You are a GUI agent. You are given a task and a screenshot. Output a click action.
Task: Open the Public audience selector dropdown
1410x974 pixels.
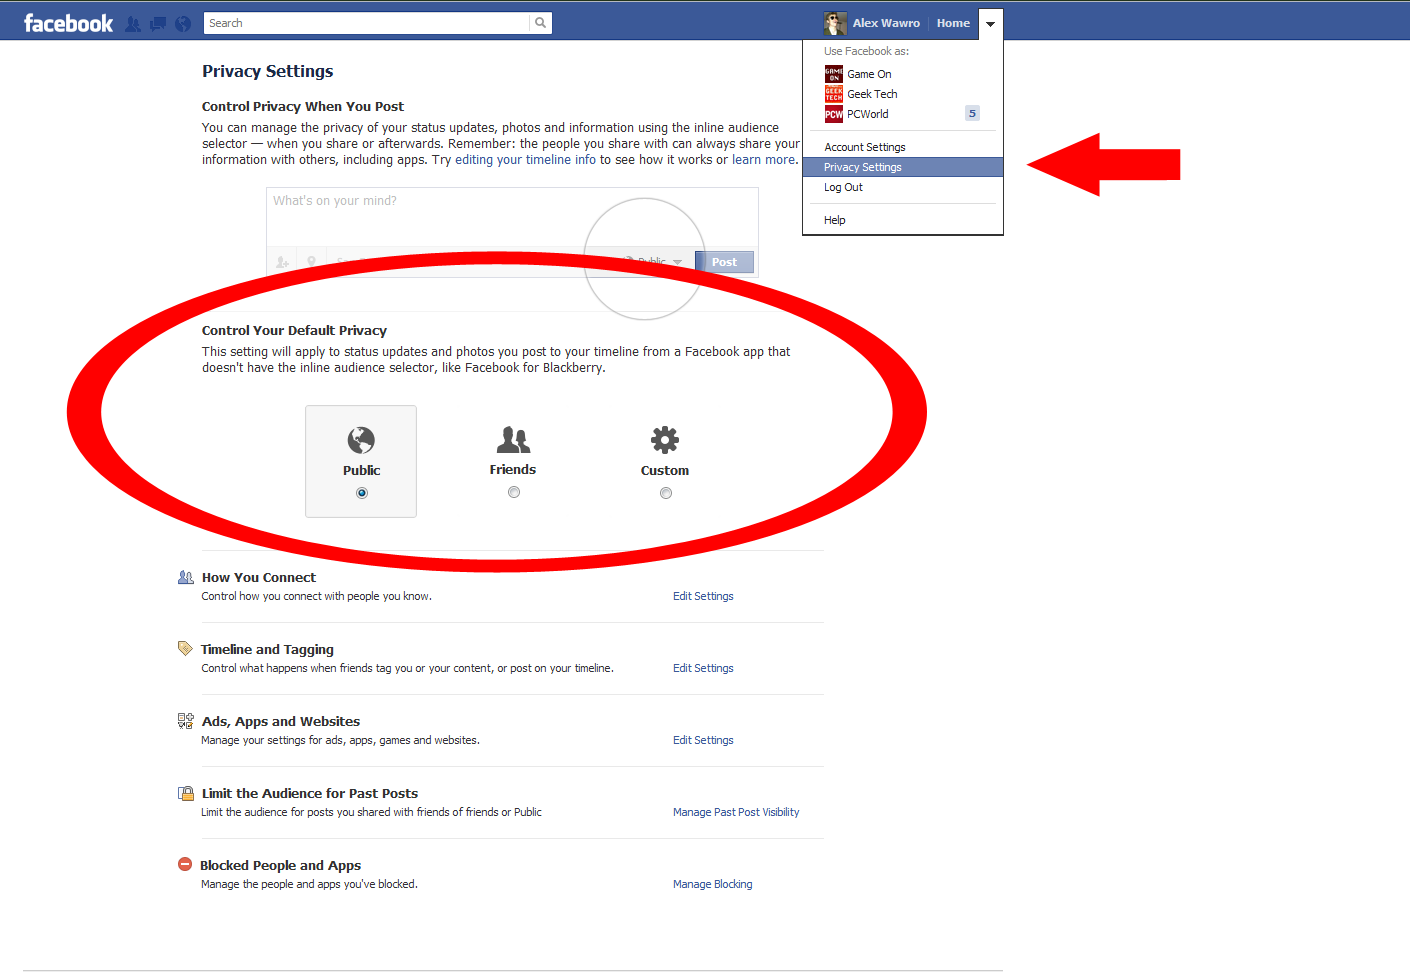coord(654,262)
